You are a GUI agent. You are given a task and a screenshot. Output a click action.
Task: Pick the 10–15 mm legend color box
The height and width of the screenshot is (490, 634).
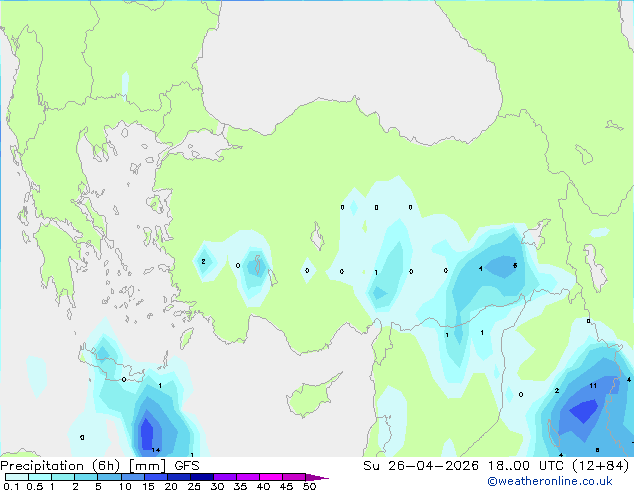132,477
